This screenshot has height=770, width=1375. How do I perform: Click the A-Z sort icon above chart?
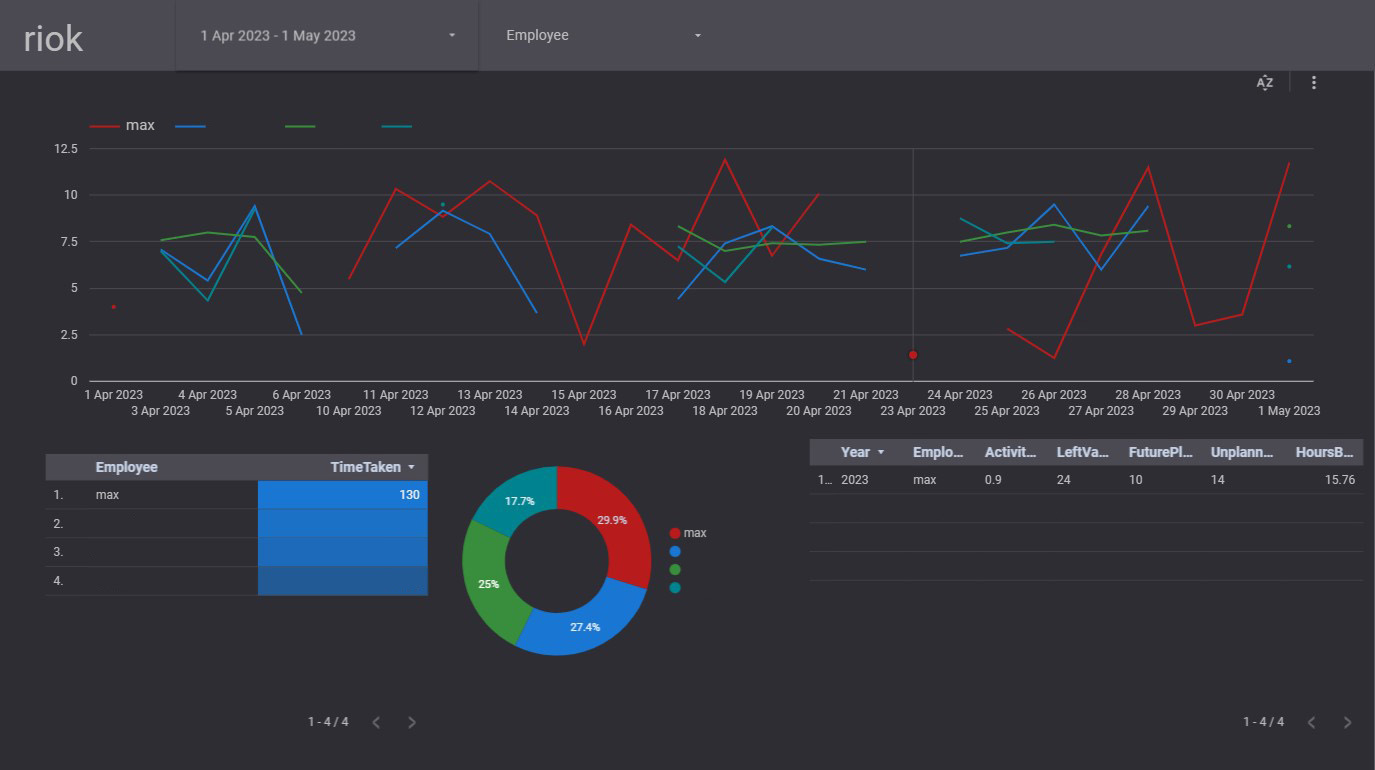click(1265, 83)
